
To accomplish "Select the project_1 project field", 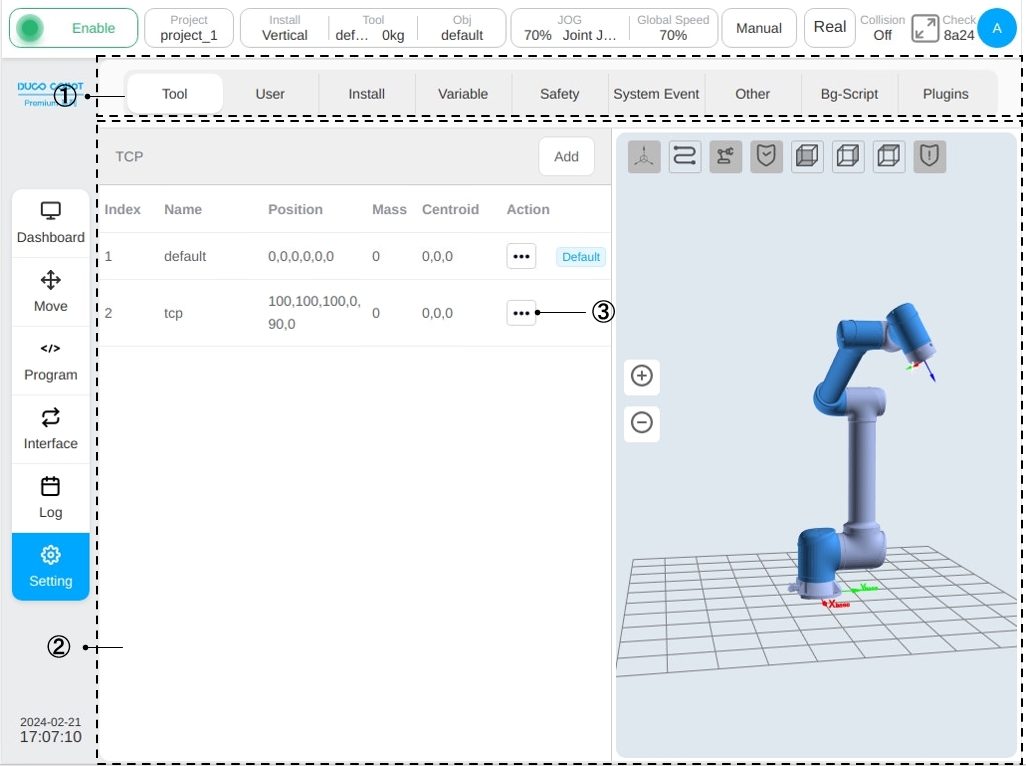I will click(188, 28).
